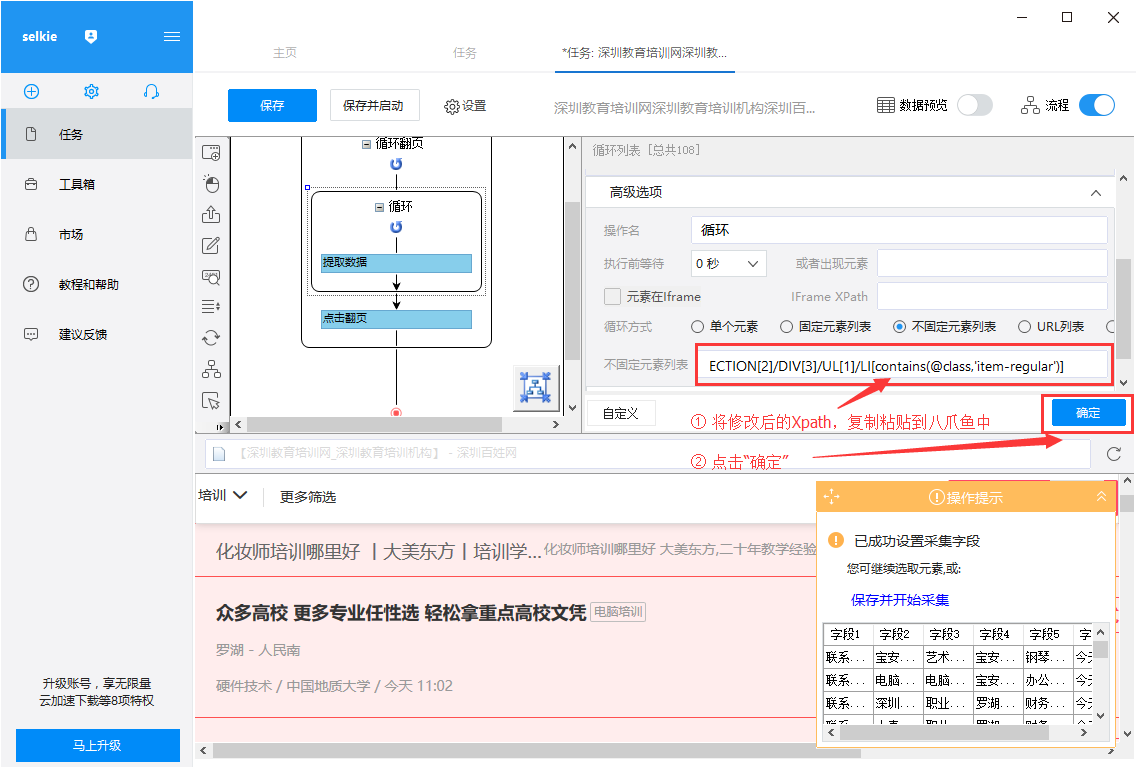Viewport: 1137px width, 768px height.
Task: Click the 提取数据 workflow step
Action: coord(396,263)
